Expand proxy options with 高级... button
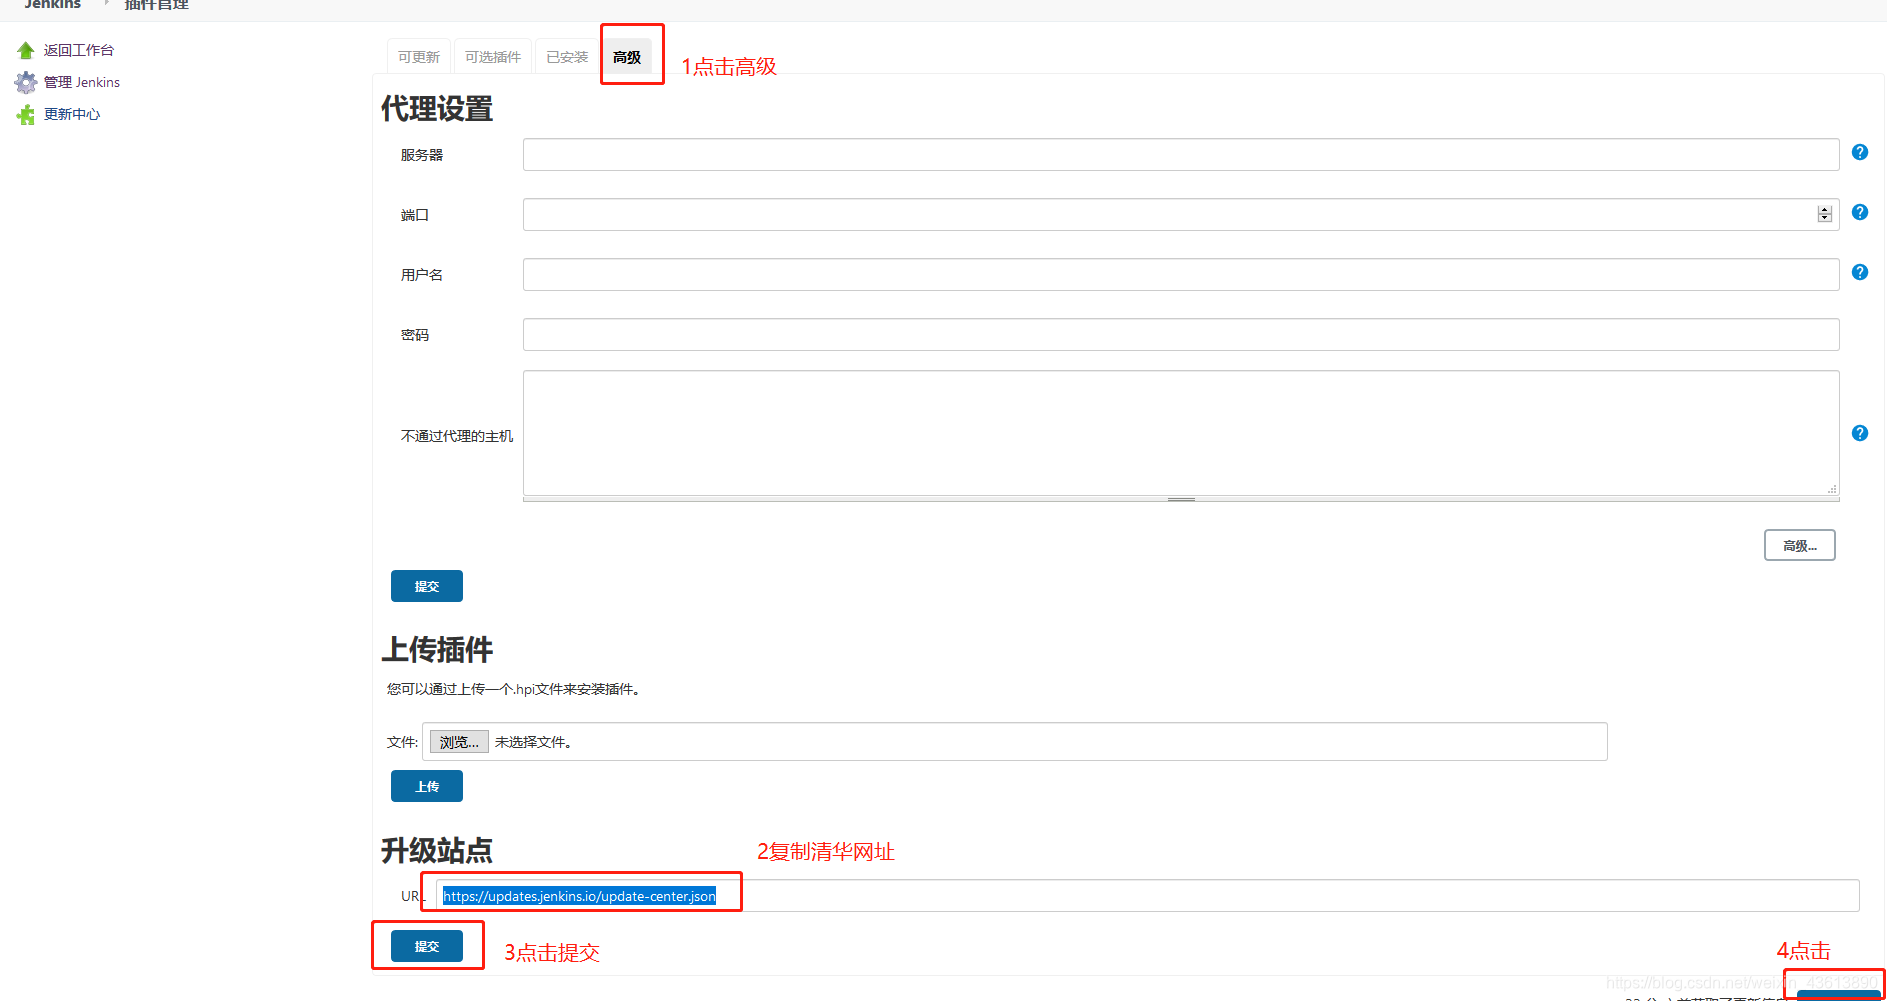 (1800, 545)
